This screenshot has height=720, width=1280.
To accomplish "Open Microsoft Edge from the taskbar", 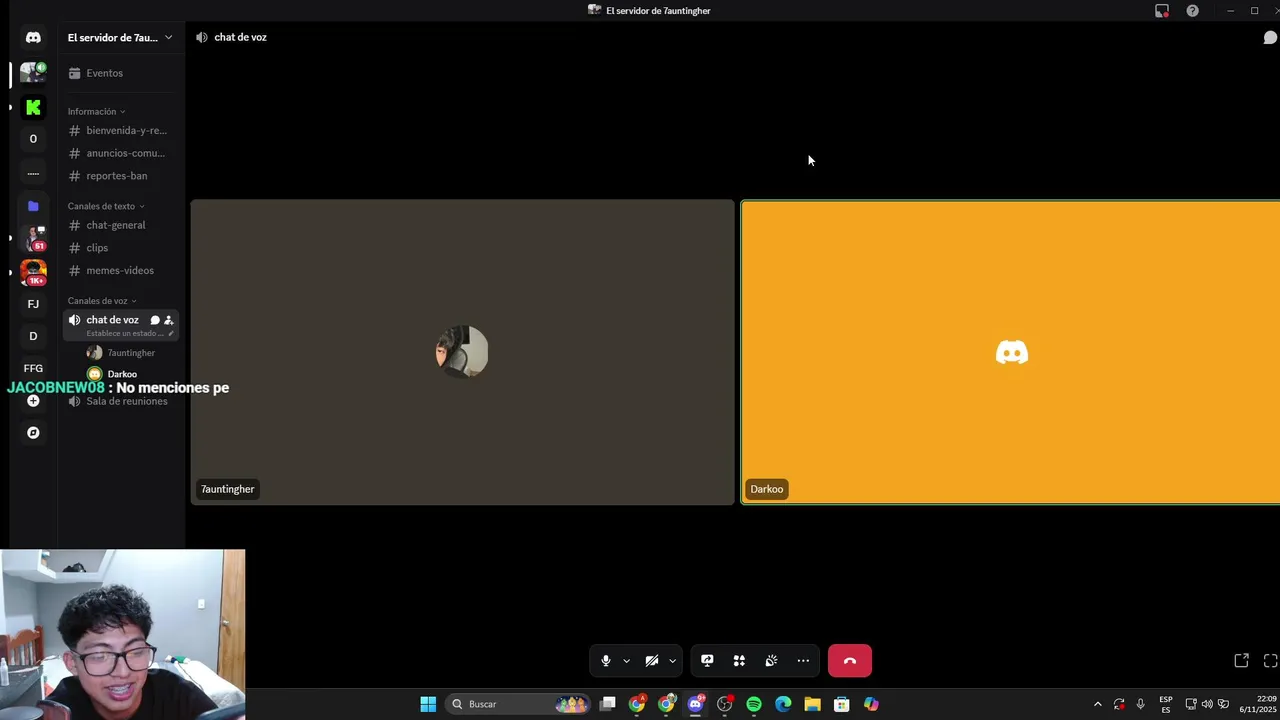I will (783, 704).
